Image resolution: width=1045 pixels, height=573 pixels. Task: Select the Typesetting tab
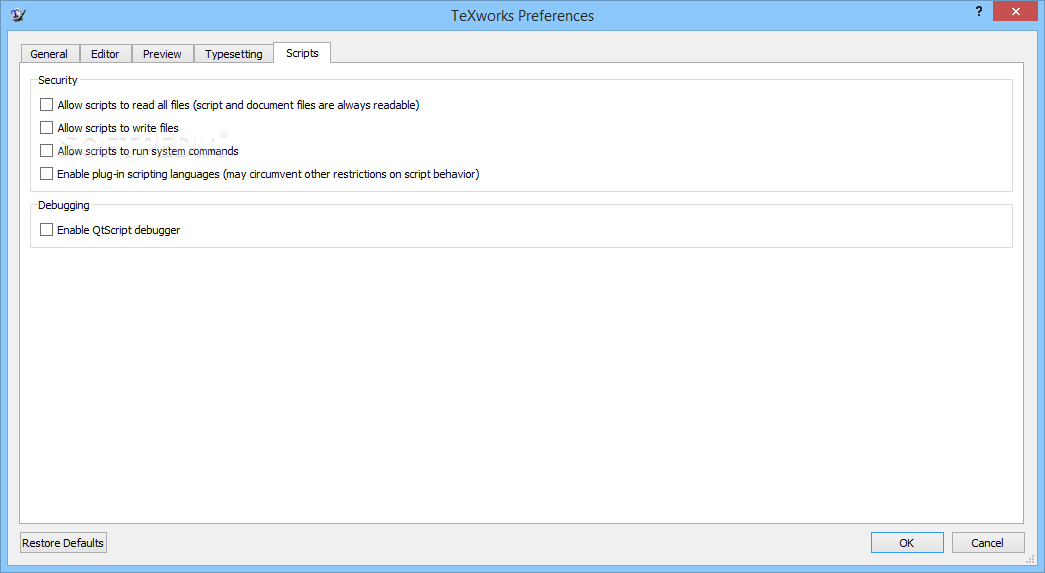click(234, 54)
